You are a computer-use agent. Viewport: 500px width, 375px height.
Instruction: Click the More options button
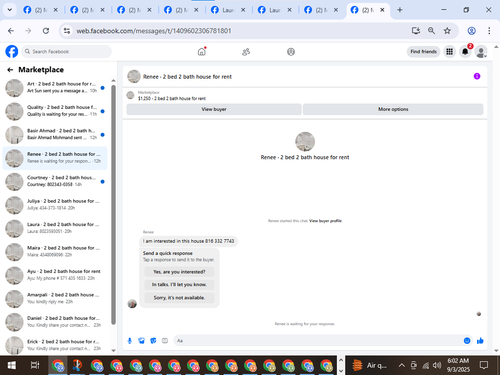(x=393, y=109)
